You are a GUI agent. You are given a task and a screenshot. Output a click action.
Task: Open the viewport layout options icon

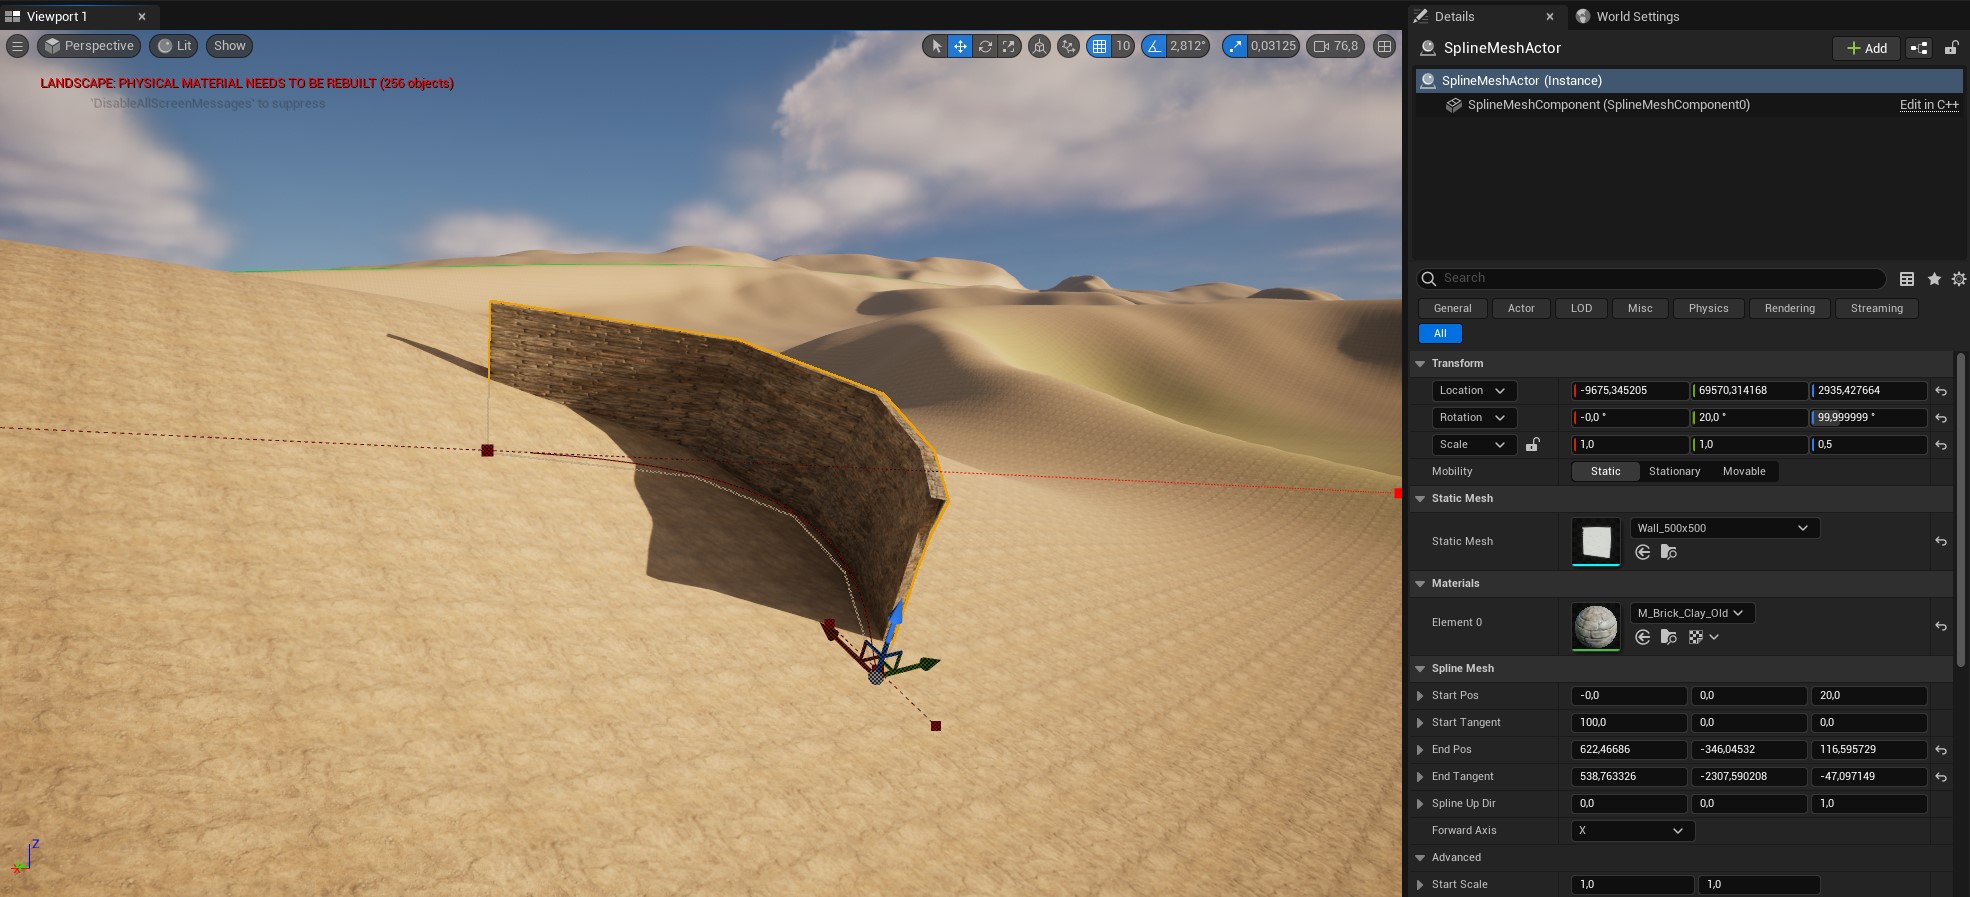[x=1384, y=46]
